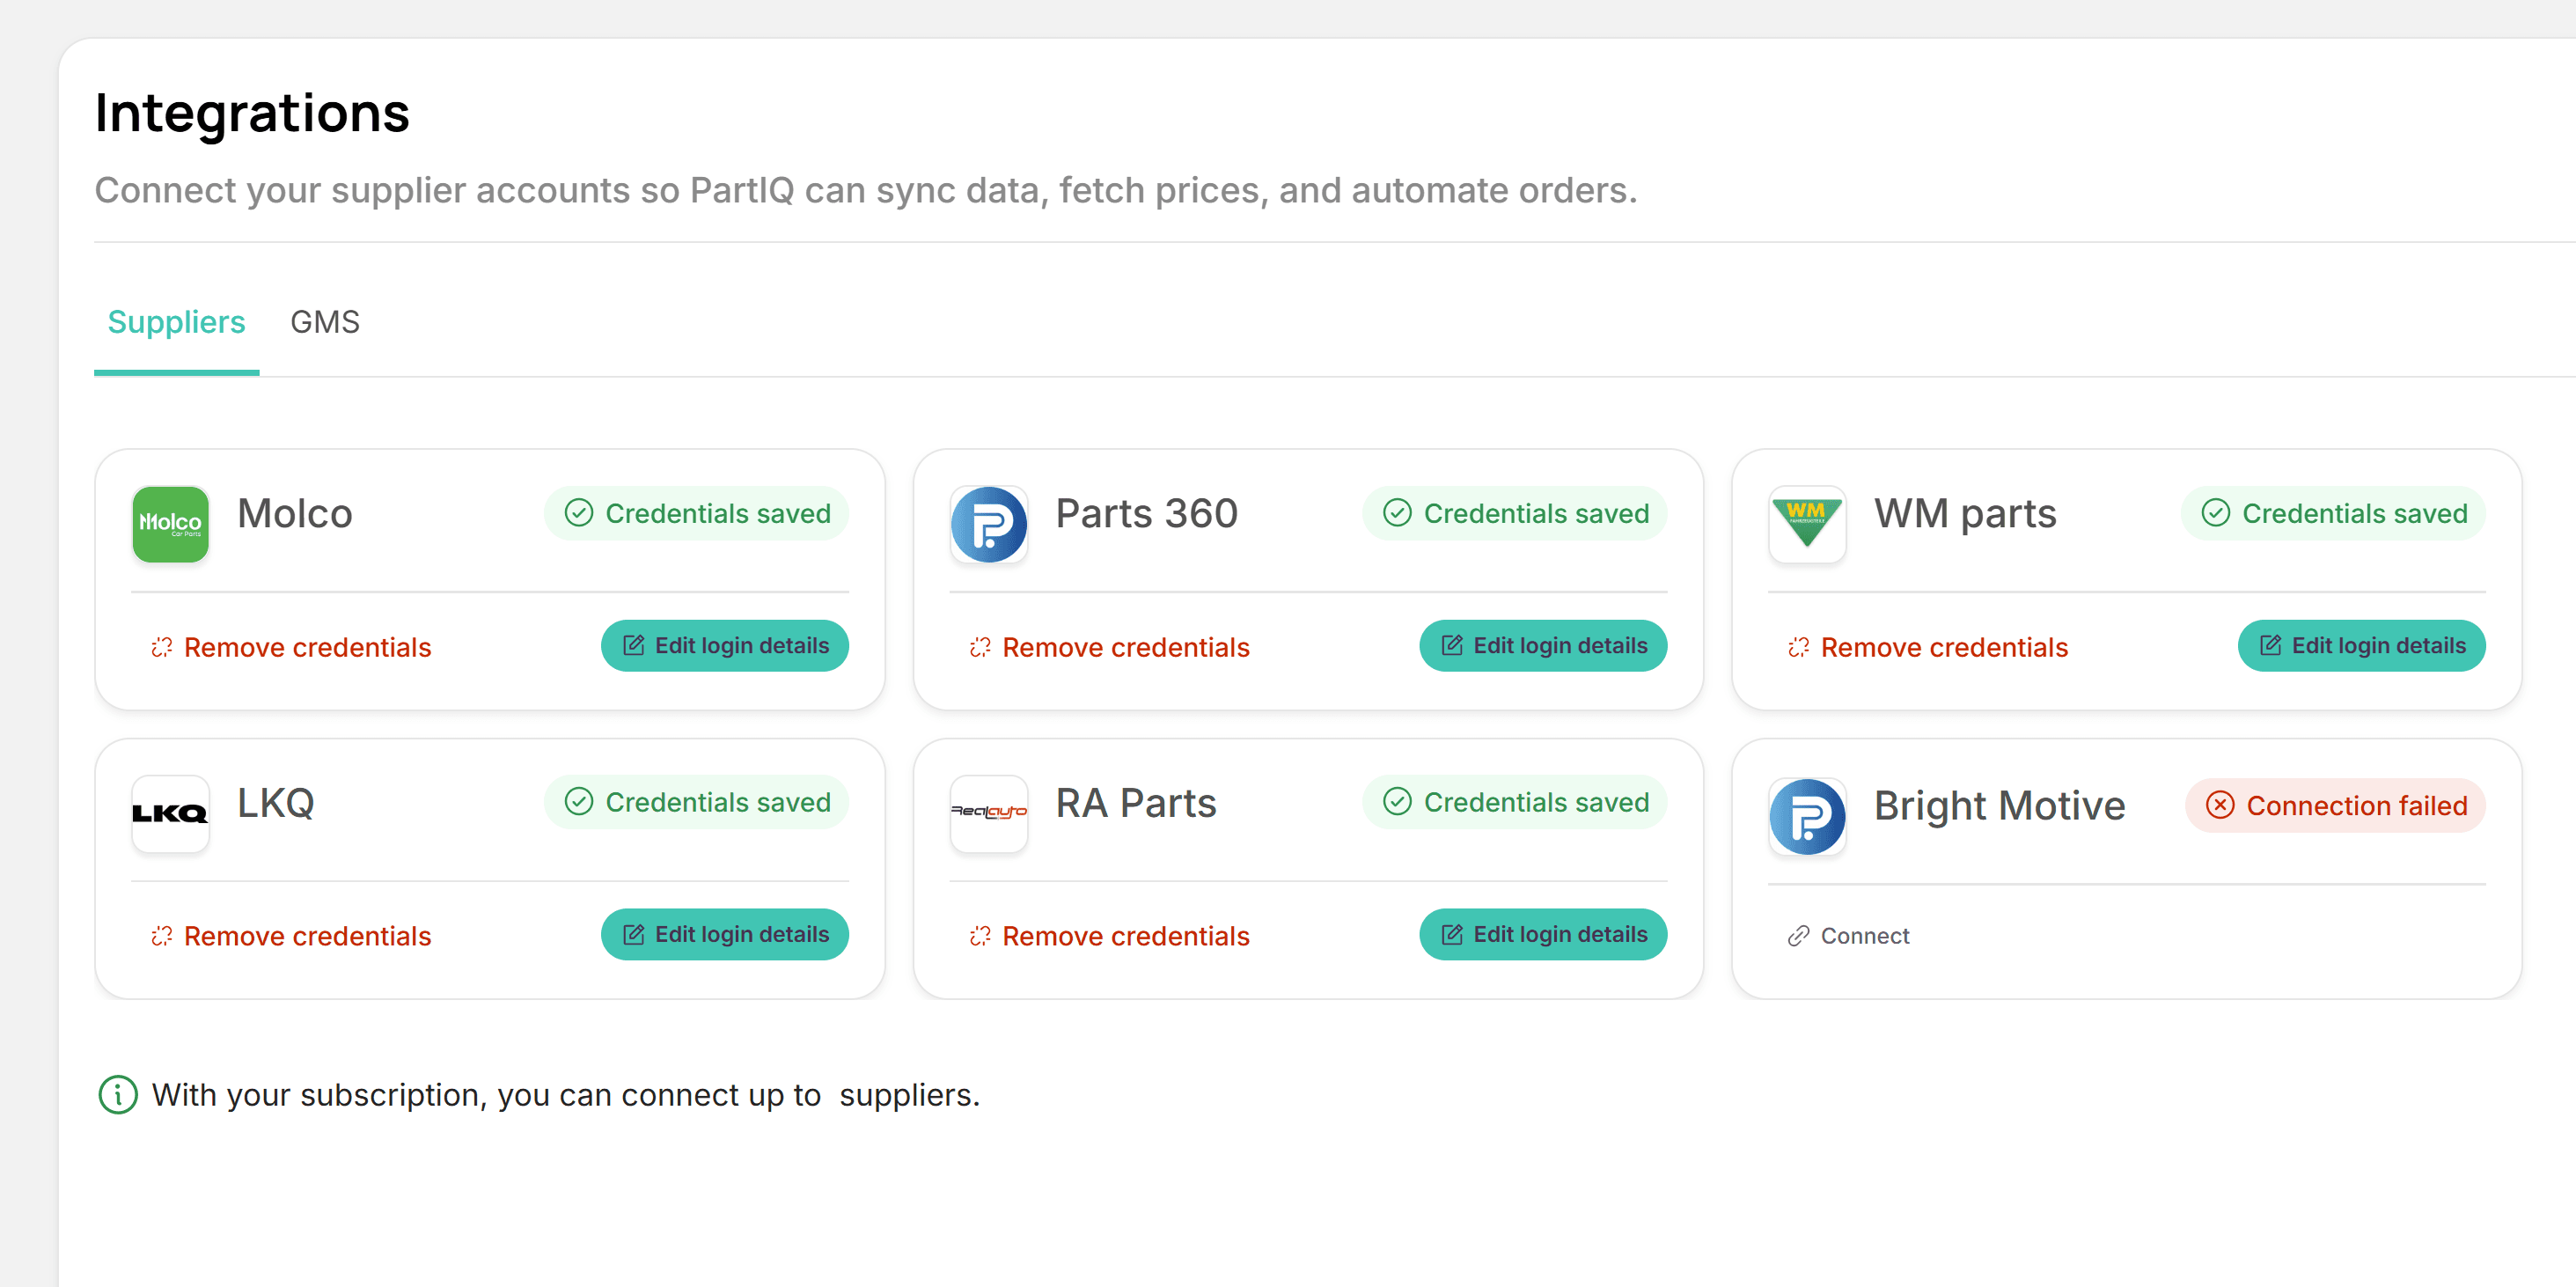
Task: Click the subscription supplier limit note
Action: tap(566, 1095)
